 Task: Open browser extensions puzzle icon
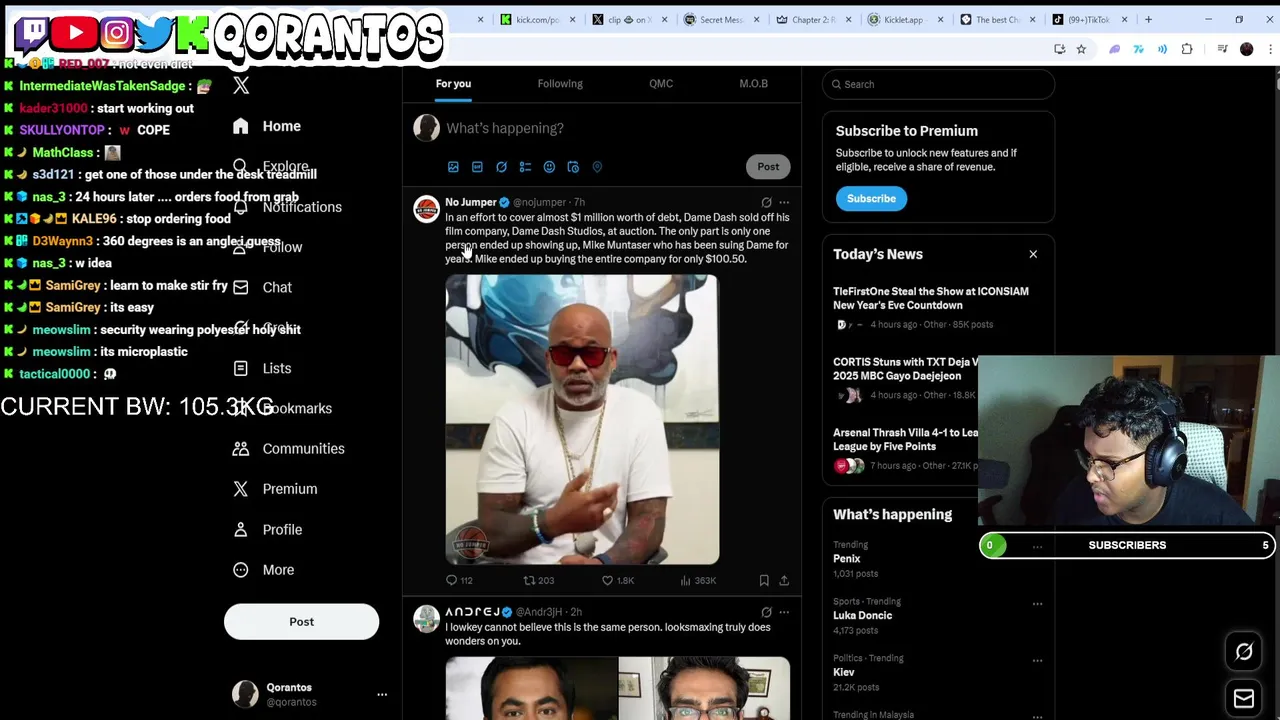[x=1187, y=49]
